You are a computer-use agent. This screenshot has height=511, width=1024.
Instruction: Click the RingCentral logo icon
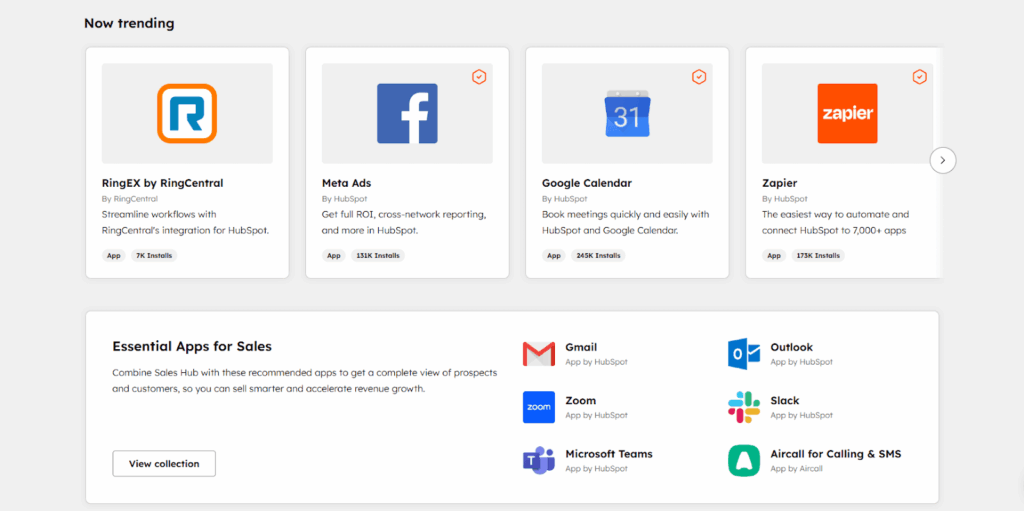click(x=187, y=113)
